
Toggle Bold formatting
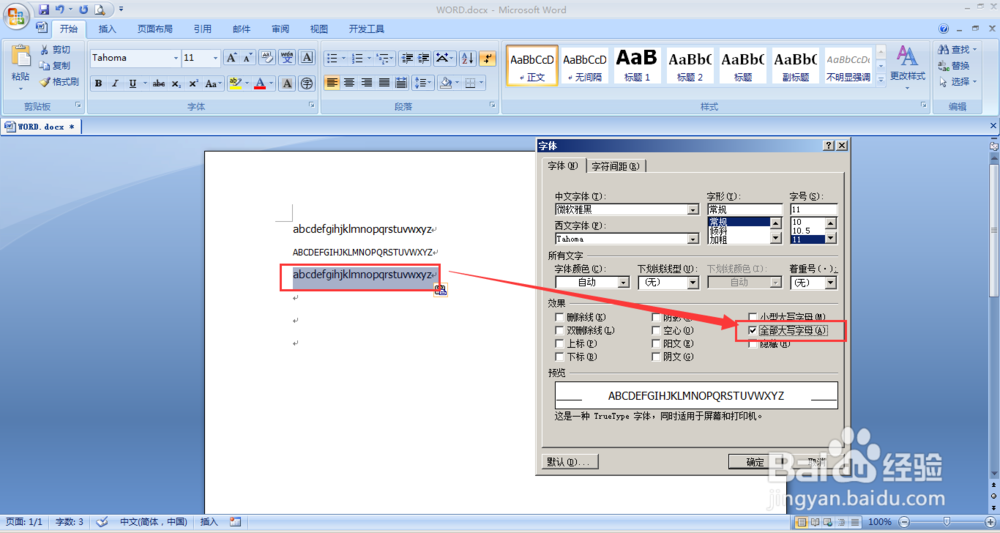[98, 84]
